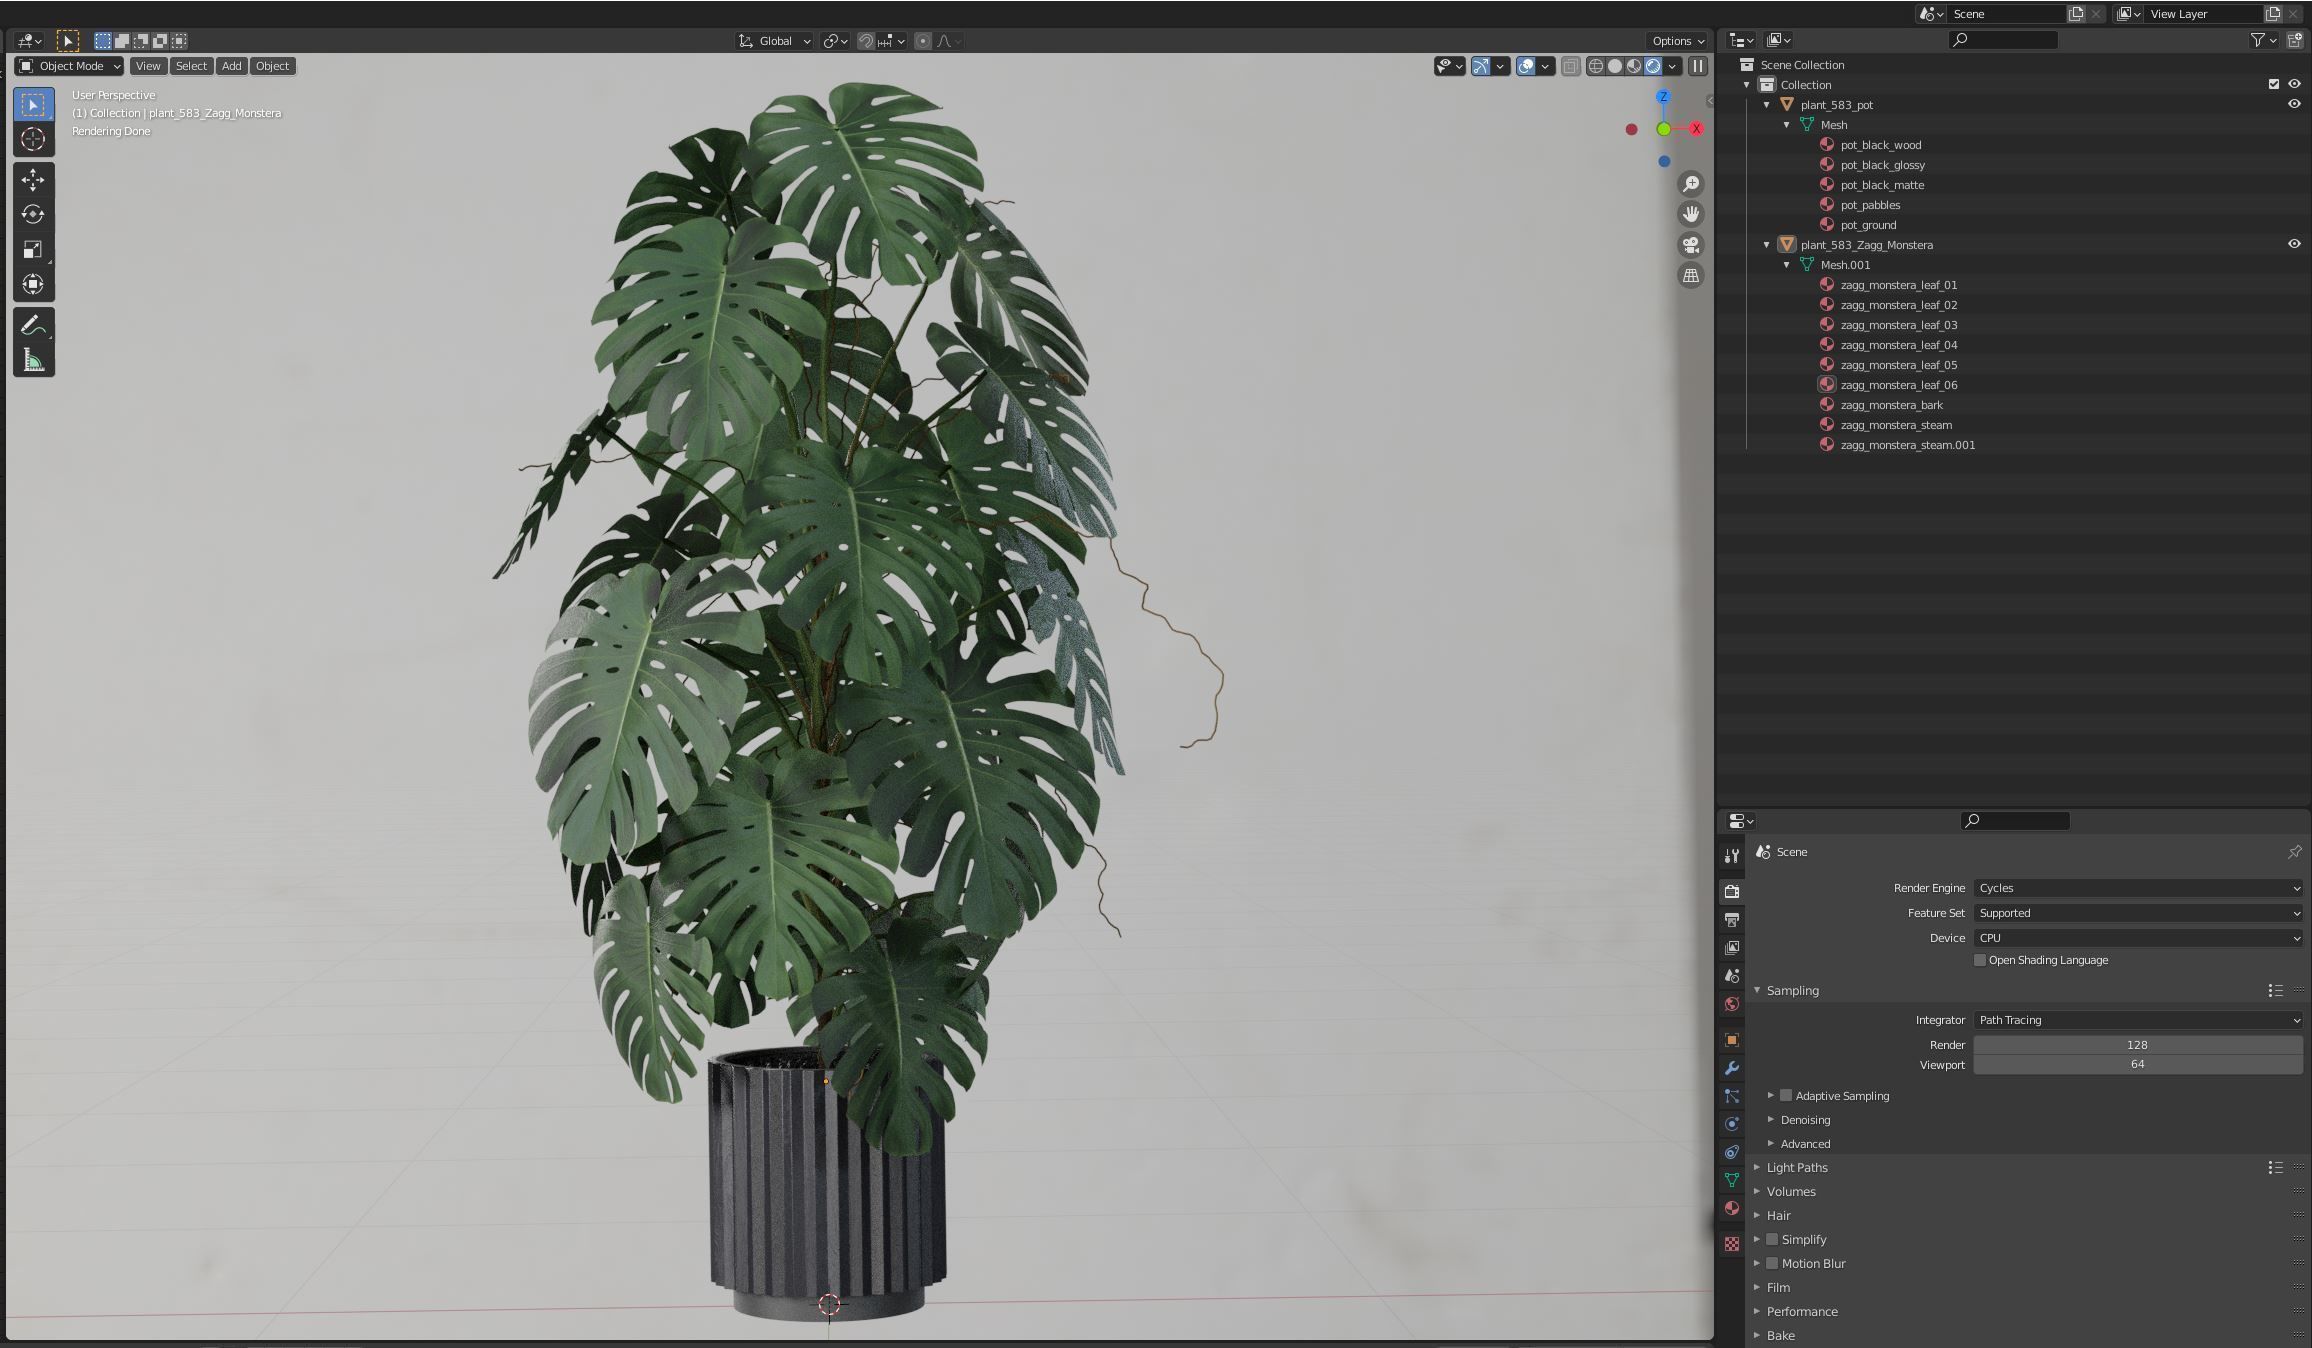Image resolution: width=2312 pixels, height=1348 pixels.
Task: Select the Measure tool
Action: pos(33,361)
